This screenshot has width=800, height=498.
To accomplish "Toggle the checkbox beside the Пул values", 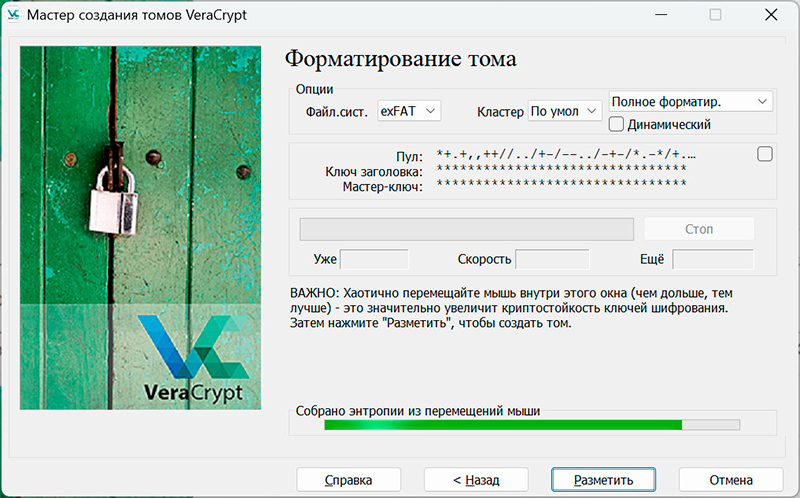I will 765,154.
